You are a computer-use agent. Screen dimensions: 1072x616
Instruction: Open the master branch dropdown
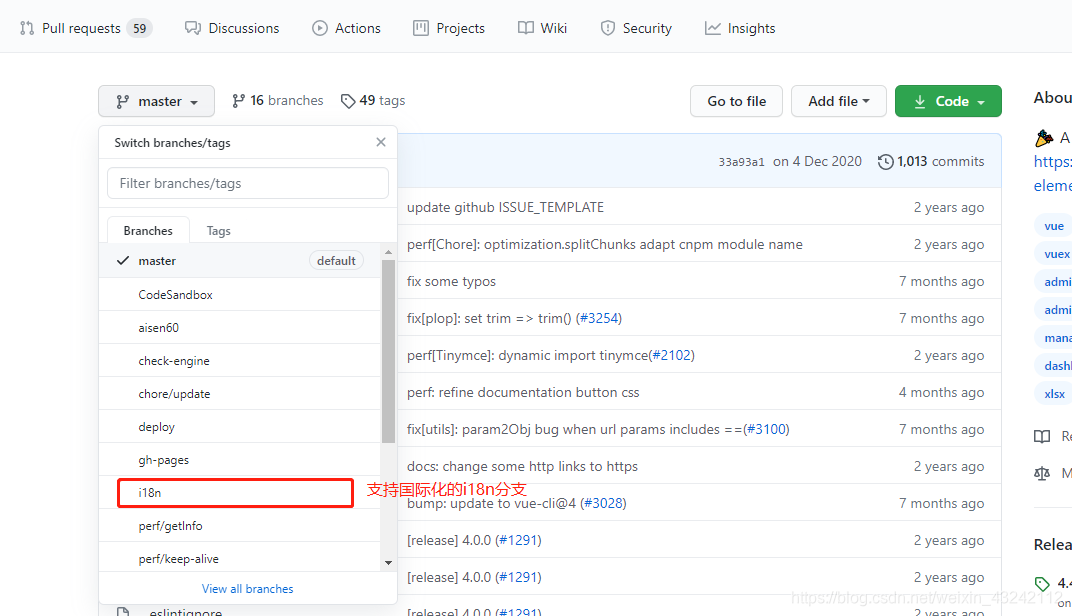[157, 101]
